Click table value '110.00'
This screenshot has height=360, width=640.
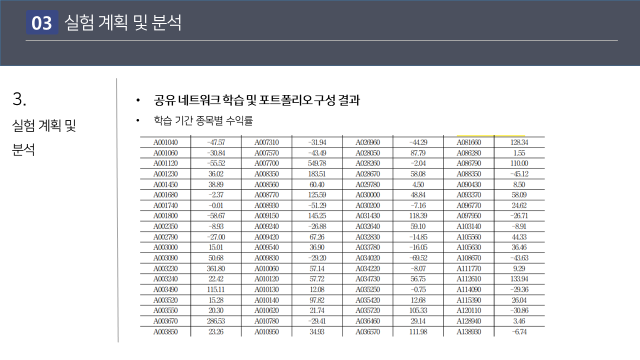pyautogui.click(x=520, y=163)
